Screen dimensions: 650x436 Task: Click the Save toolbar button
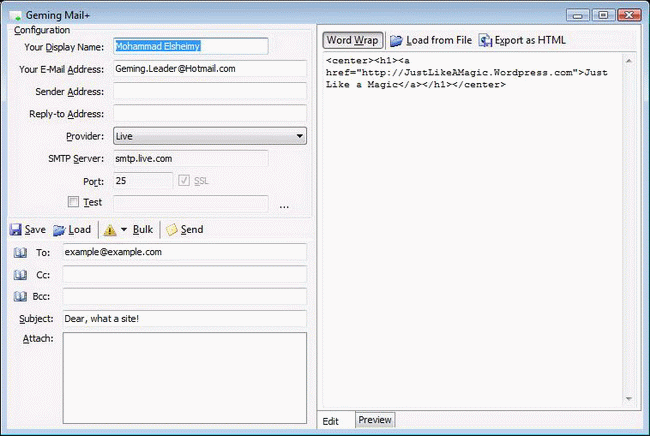(x=27, y=229)
